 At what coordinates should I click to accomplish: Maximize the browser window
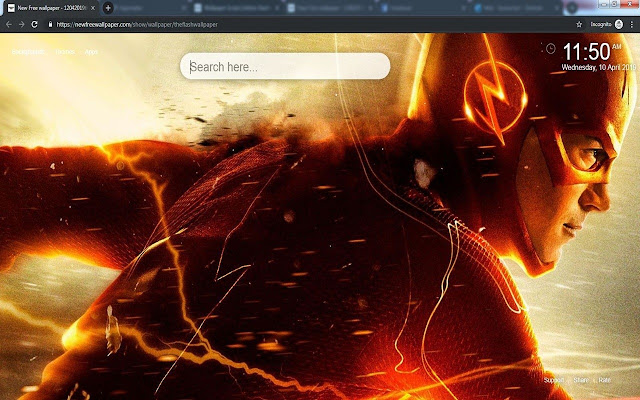pyautogui.click(x=614, y=4)
